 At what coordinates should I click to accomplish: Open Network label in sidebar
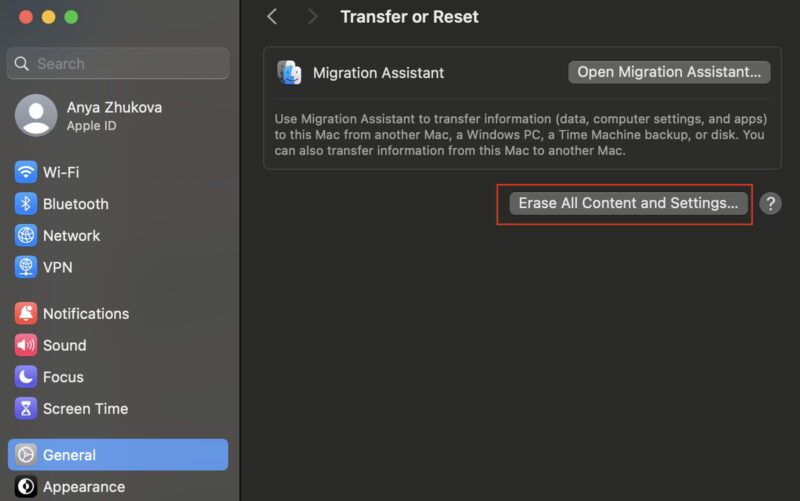click(x=71, y=236)
